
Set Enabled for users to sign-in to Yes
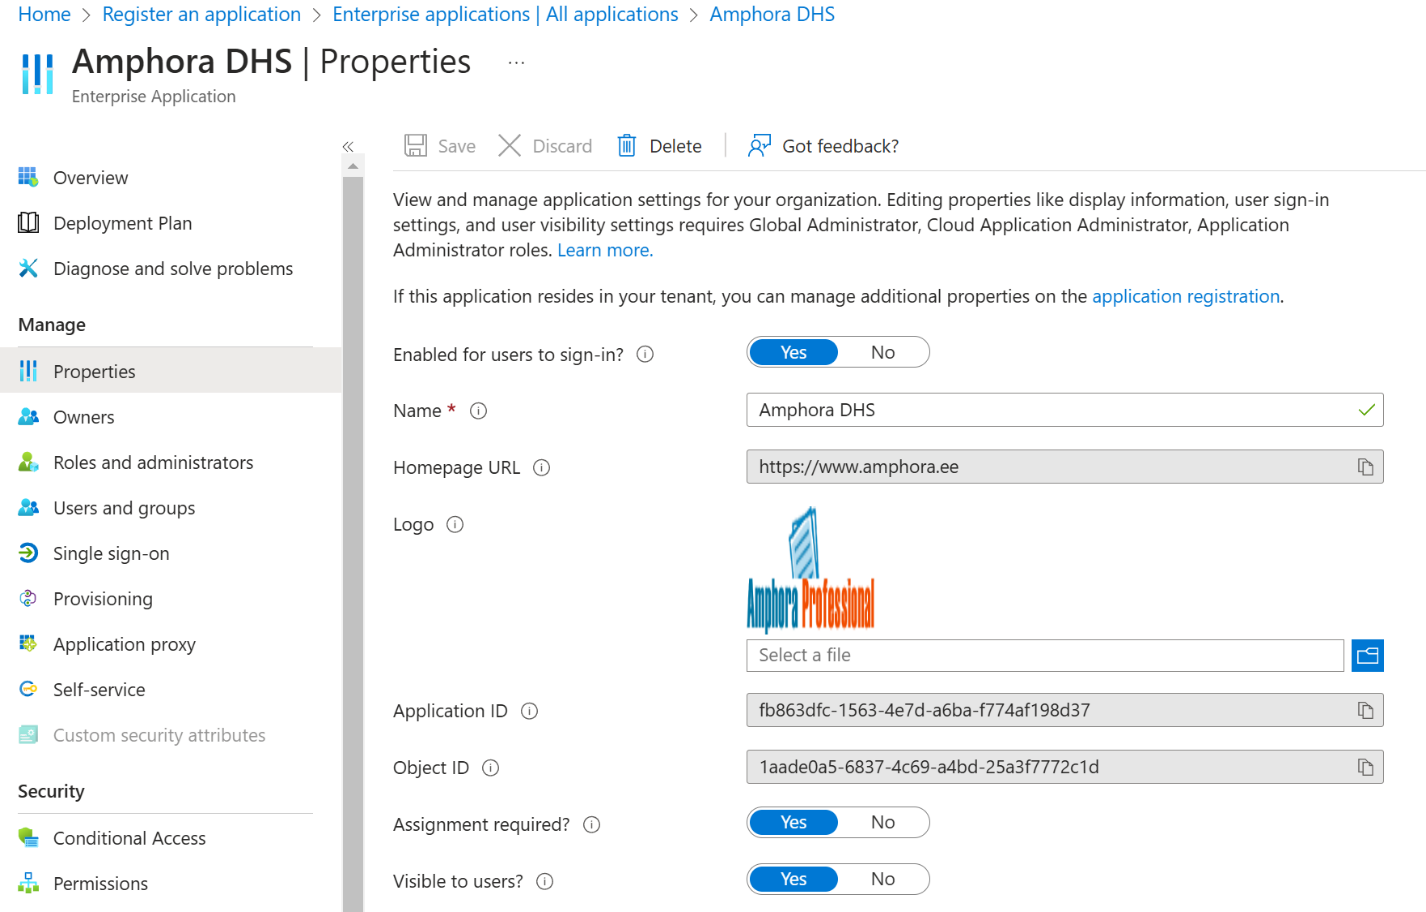click(794, 352)
